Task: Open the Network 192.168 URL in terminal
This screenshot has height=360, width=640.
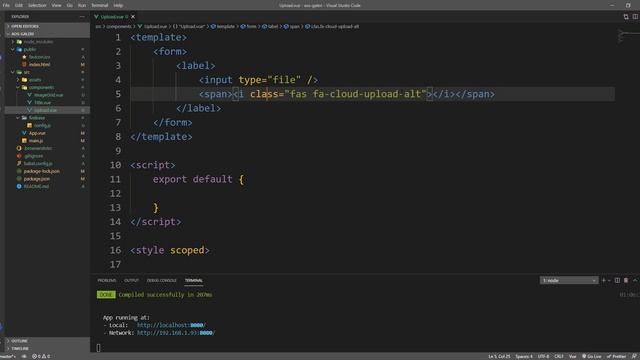Action: tap(176, 333)
